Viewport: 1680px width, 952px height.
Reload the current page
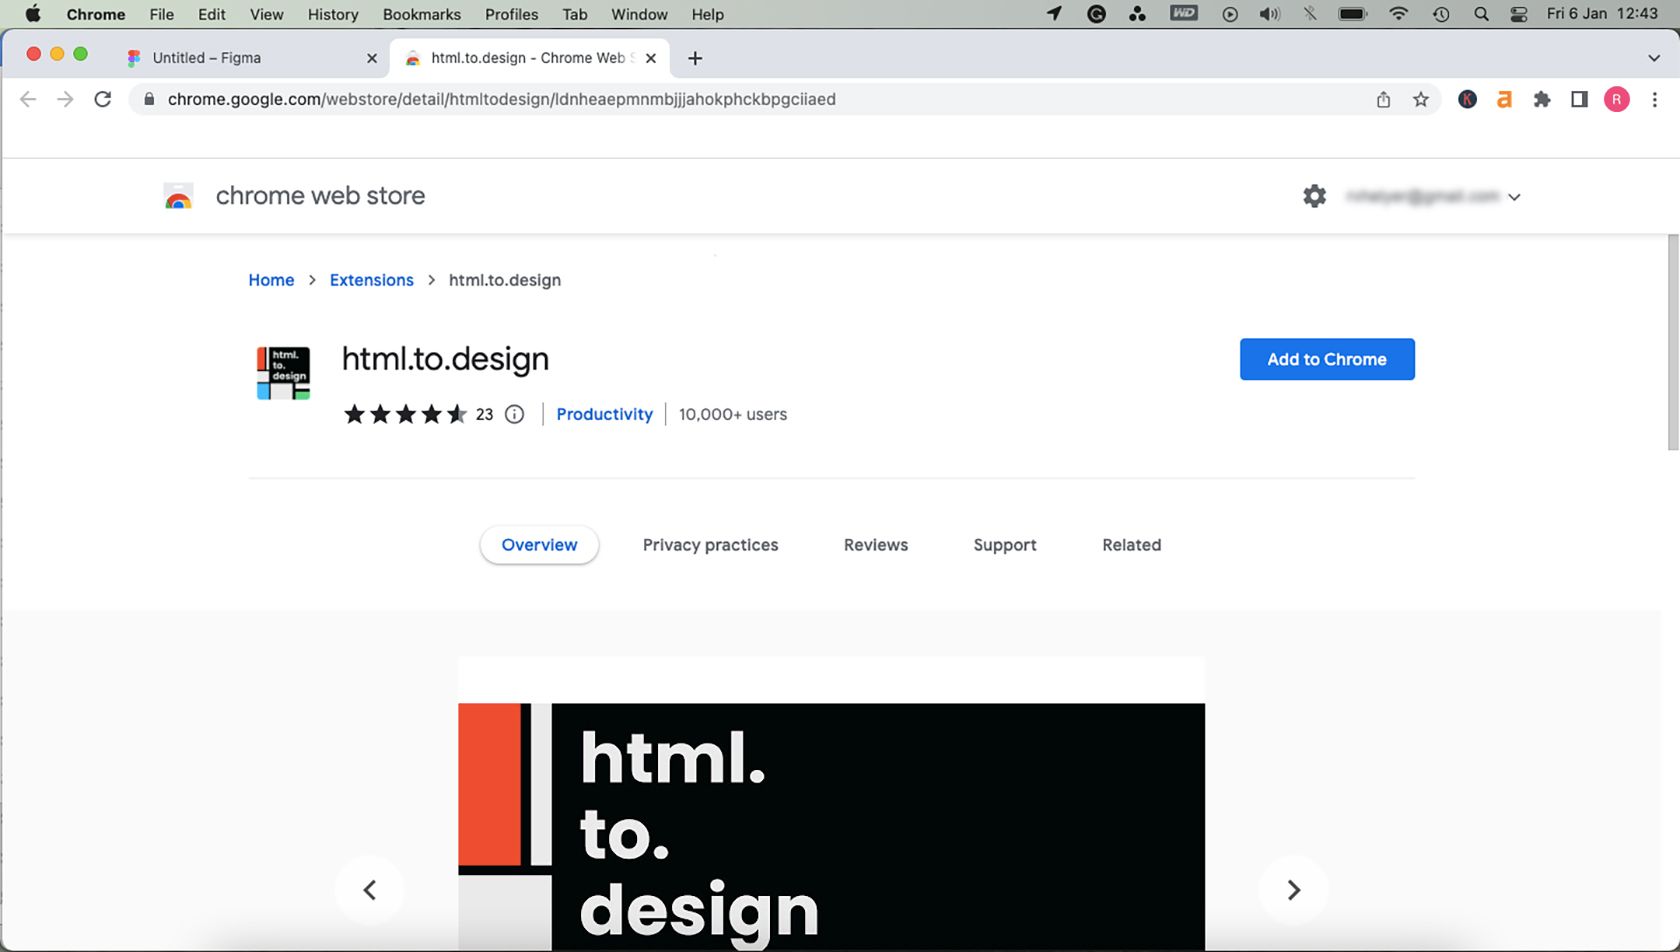[102, 99]
